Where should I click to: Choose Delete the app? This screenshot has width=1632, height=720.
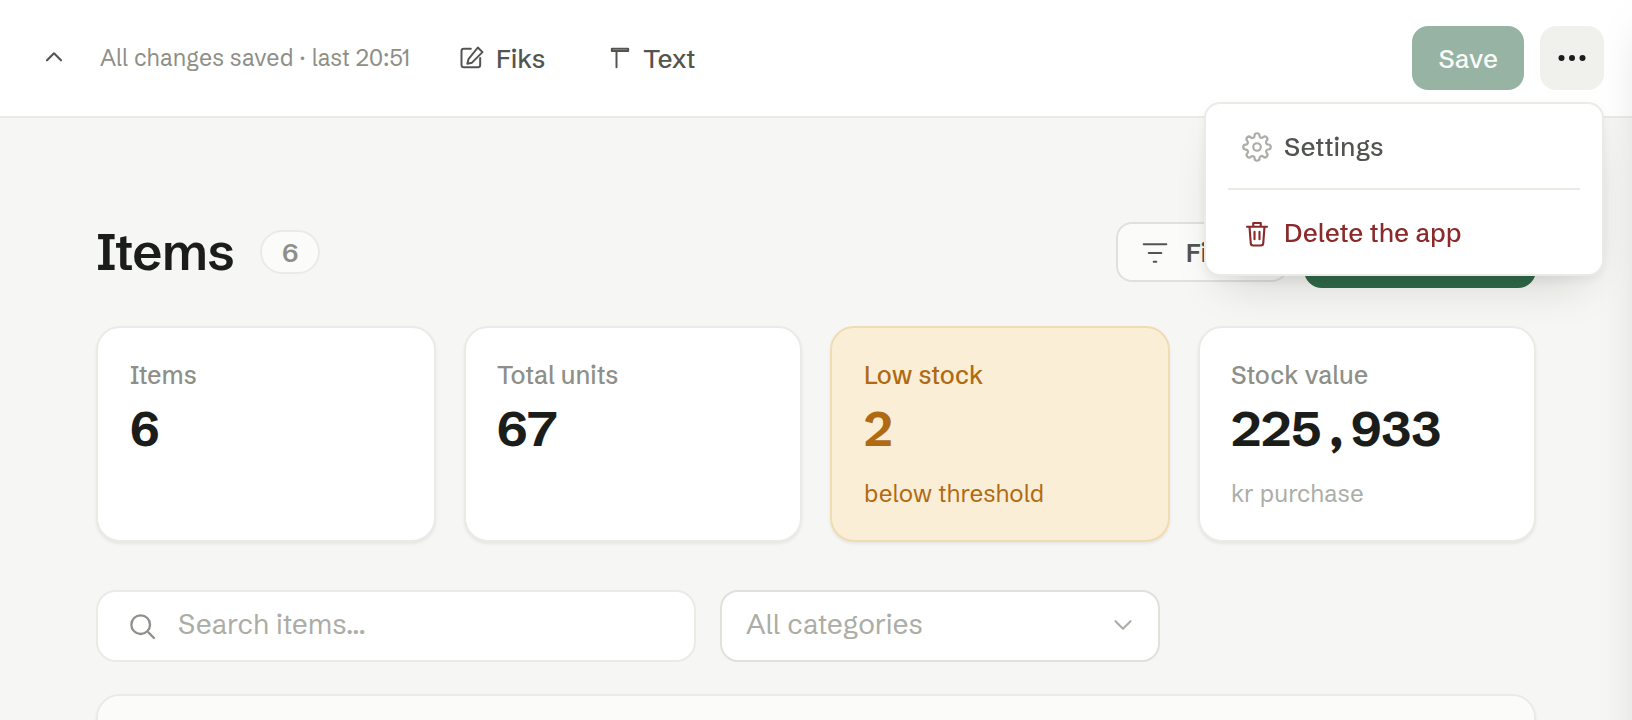pyautogui.click(x=1403, y=233)
